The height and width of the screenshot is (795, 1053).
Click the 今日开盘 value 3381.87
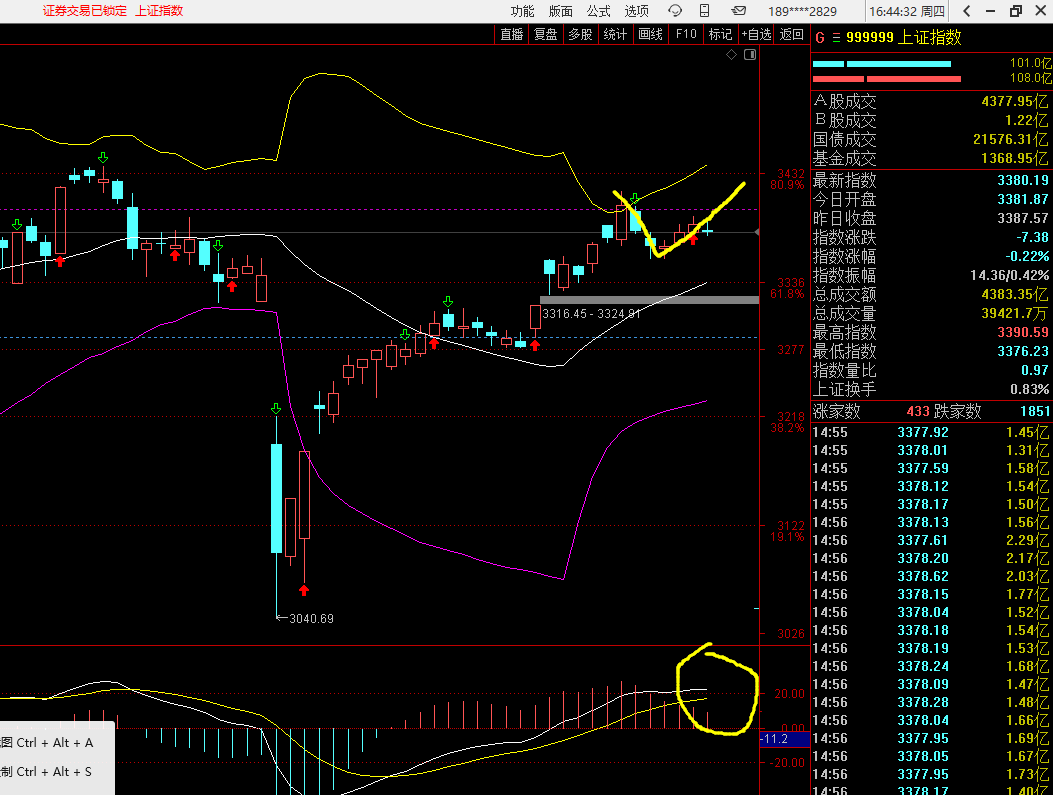click(x=1023, y=199)
